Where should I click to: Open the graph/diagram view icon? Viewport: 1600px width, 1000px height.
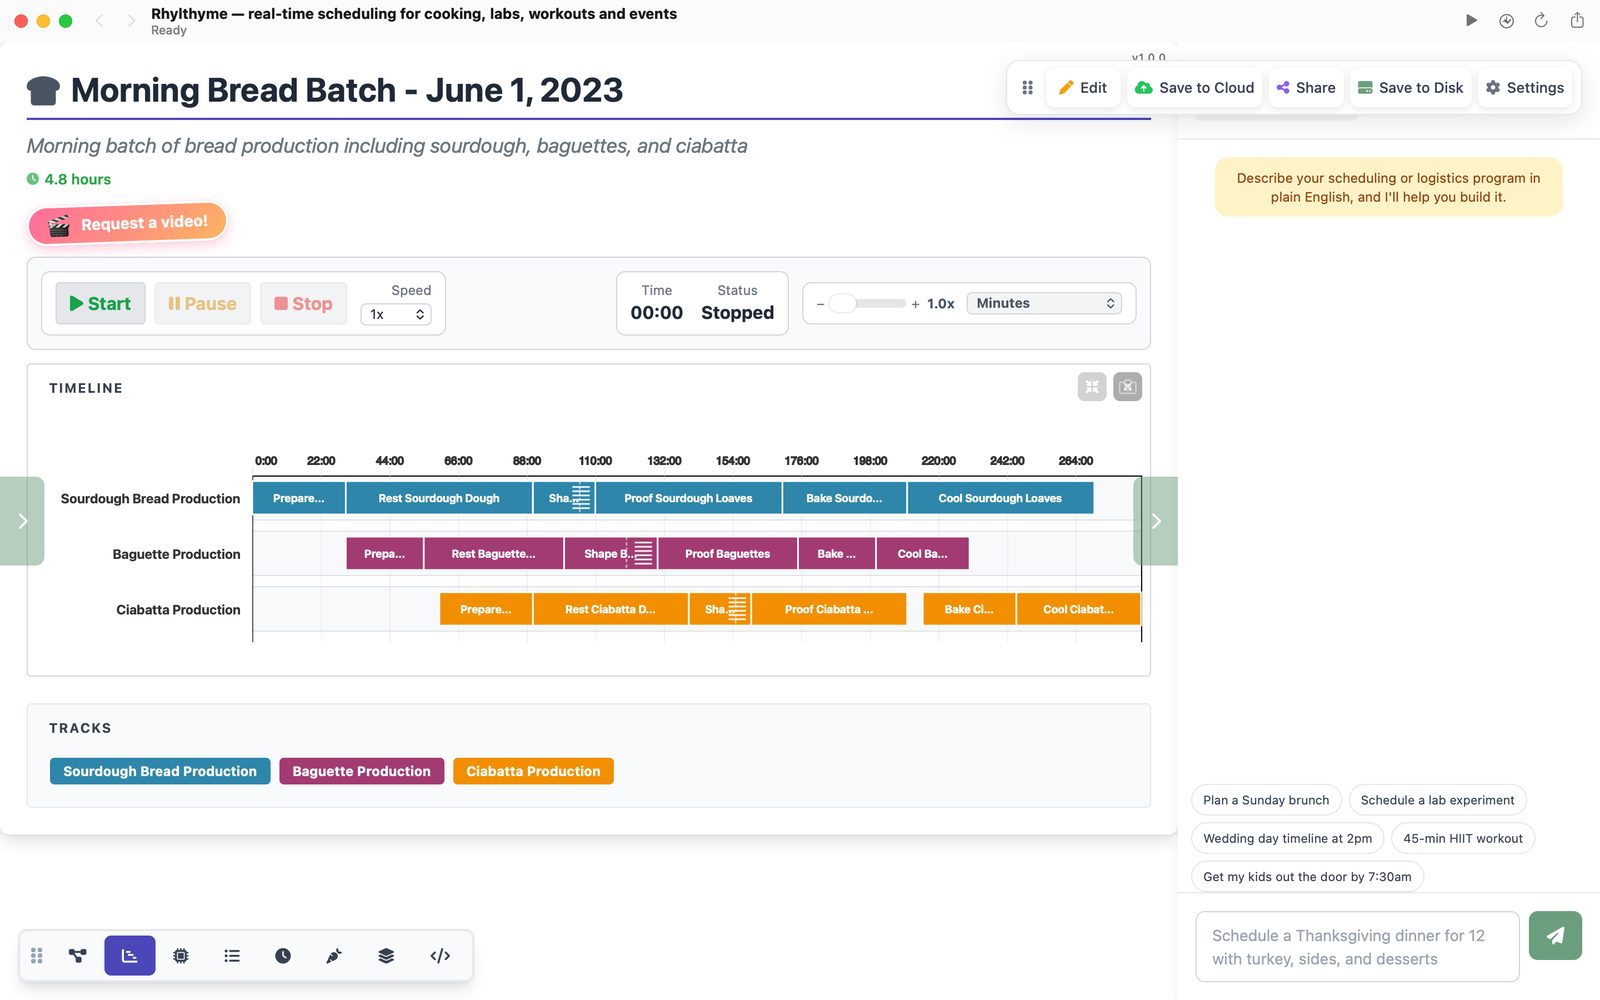77,956
